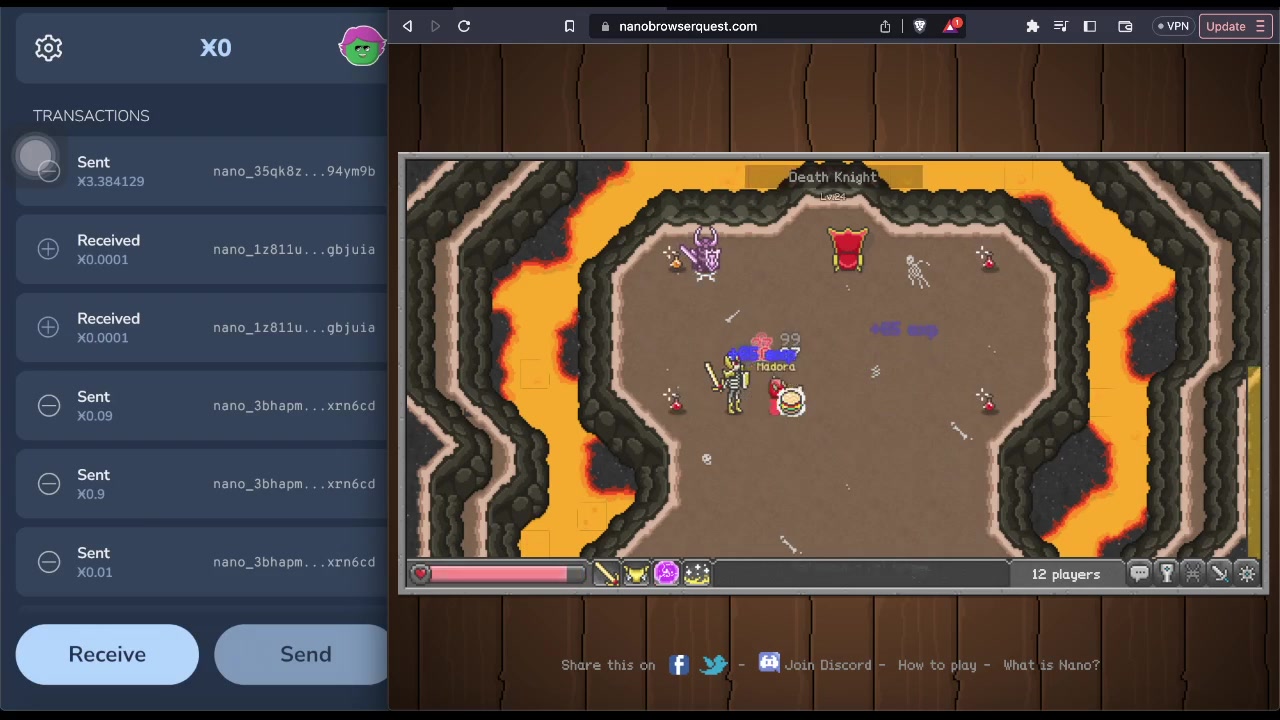Click the X0 wallet balance

(215, 47)
